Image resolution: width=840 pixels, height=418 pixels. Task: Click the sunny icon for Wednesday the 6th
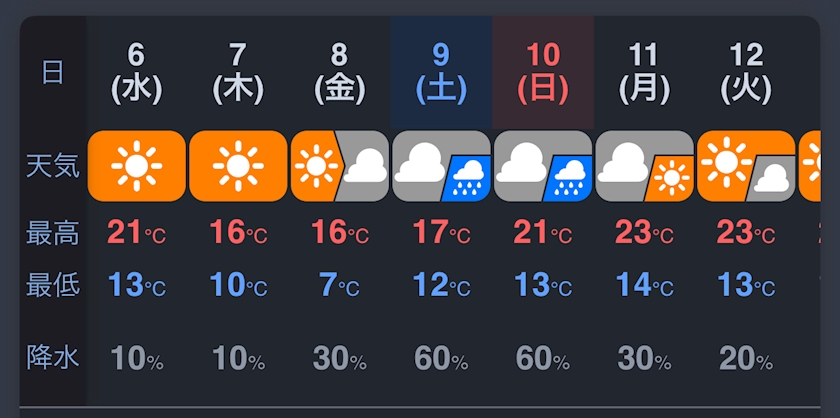pyautogui.click(x=137, y=165)
